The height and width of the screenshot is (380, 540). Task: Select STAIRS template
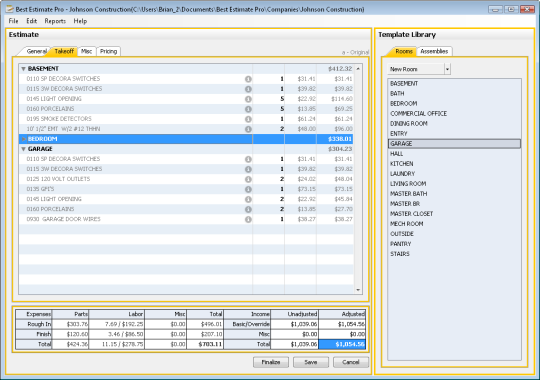454,254
